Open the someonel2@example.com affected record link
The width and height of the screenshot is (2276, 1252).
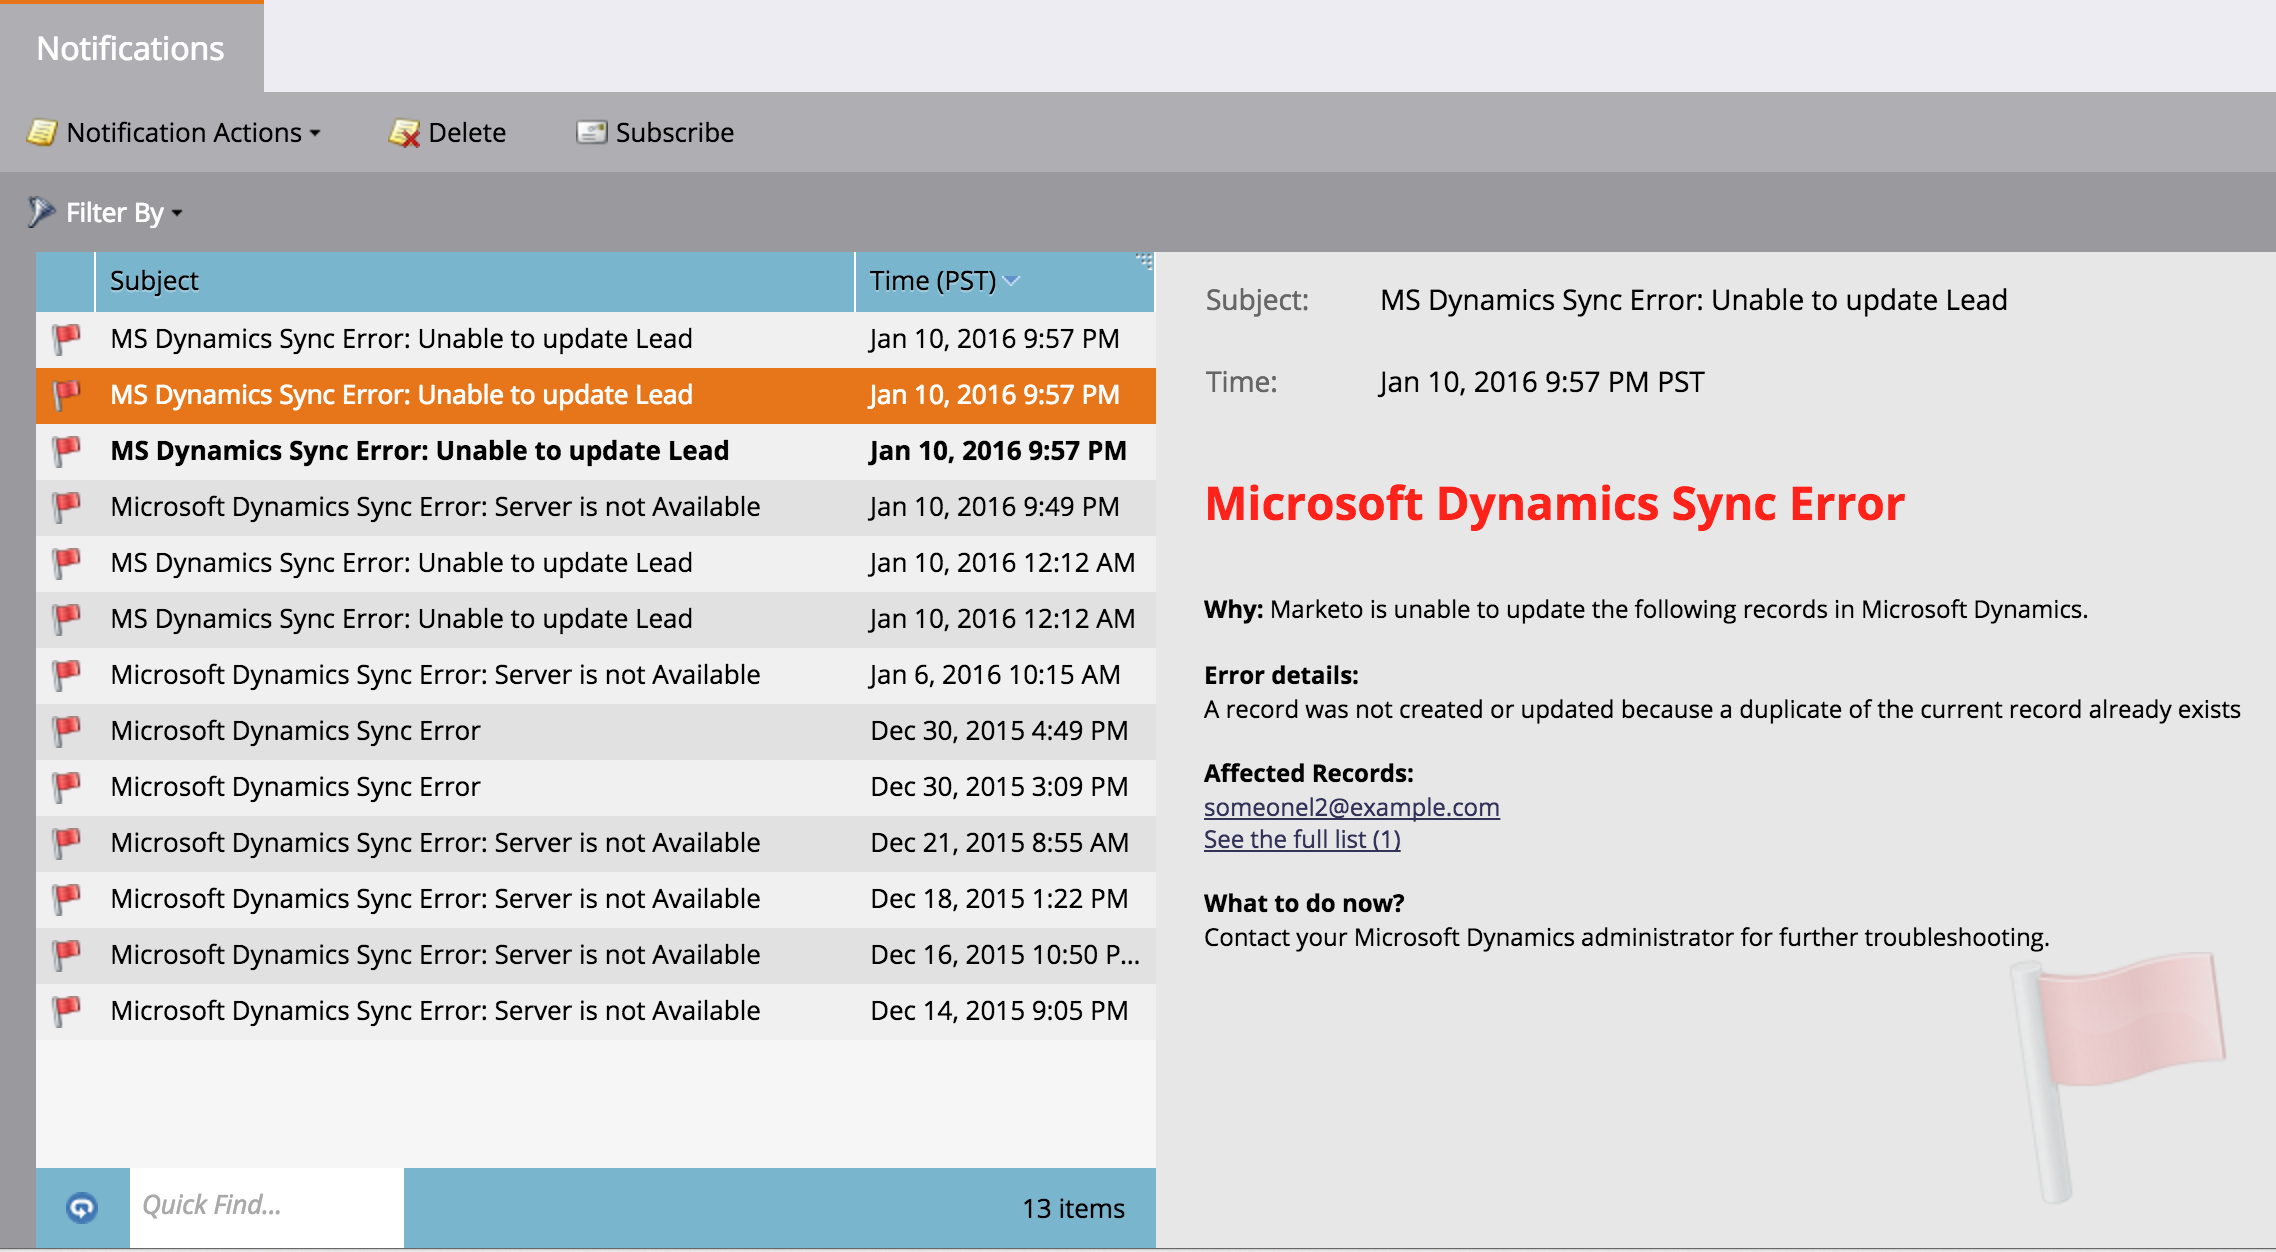coord(1351,807)
